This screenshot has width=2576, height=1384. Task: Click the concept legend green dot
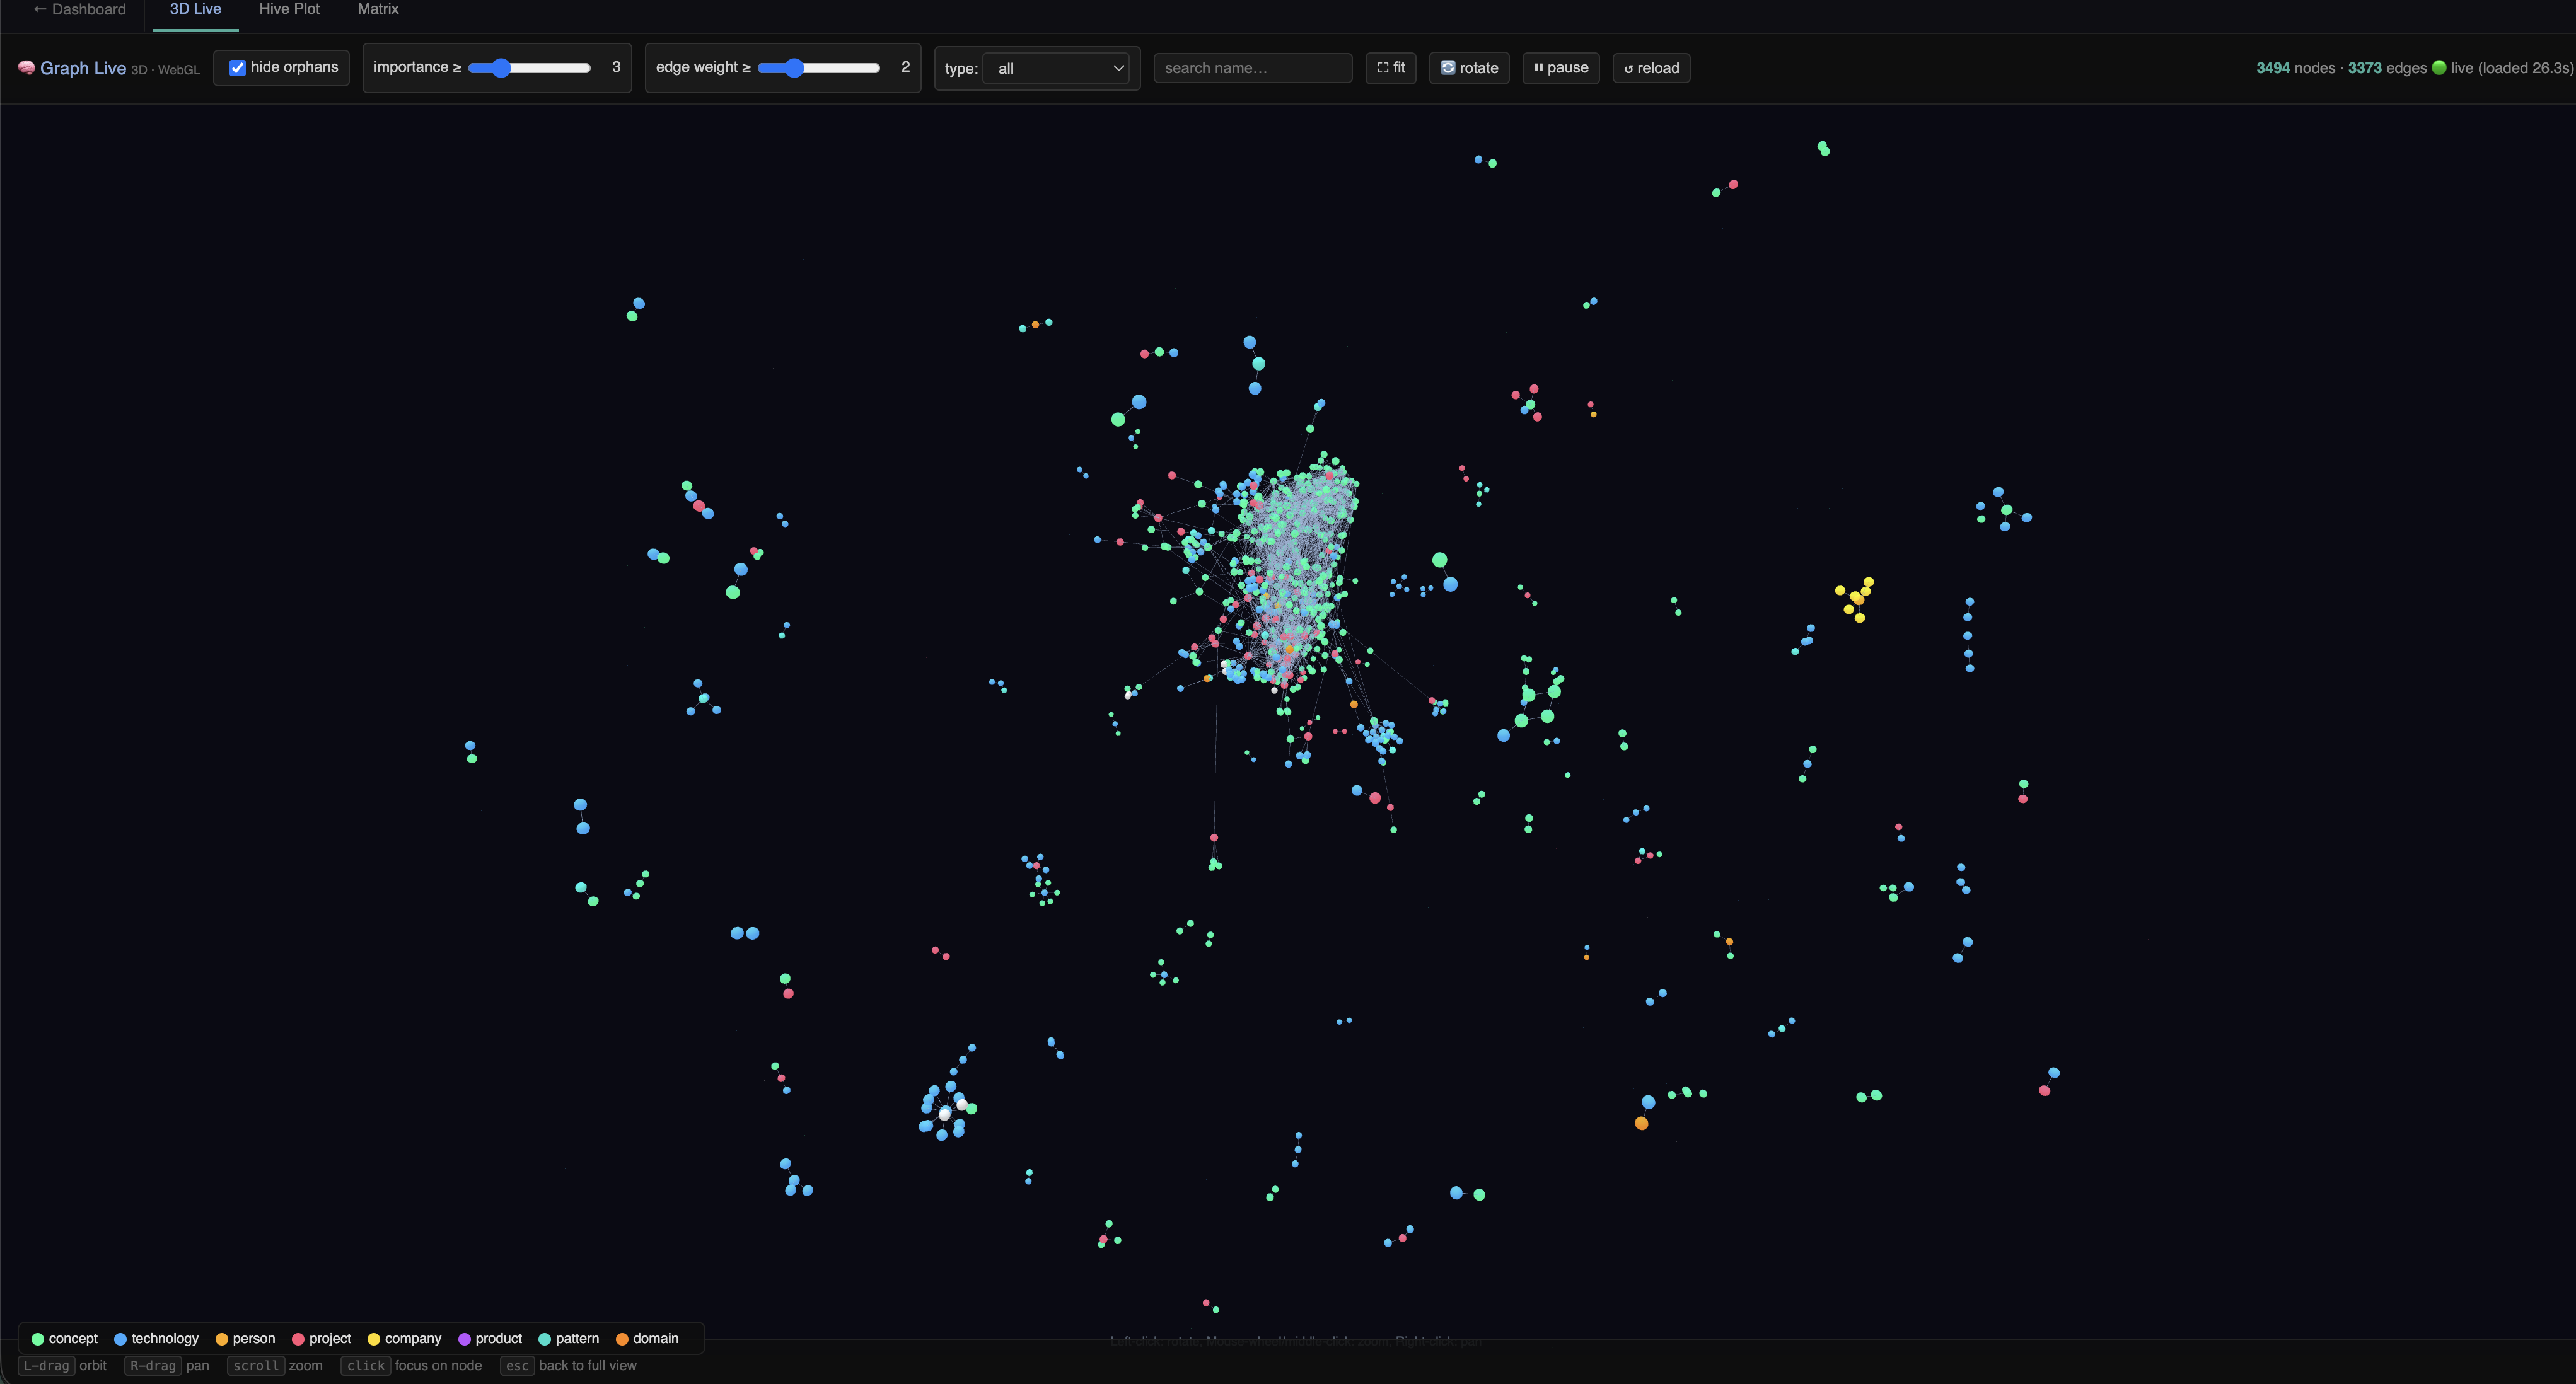tap(38, 1339)
